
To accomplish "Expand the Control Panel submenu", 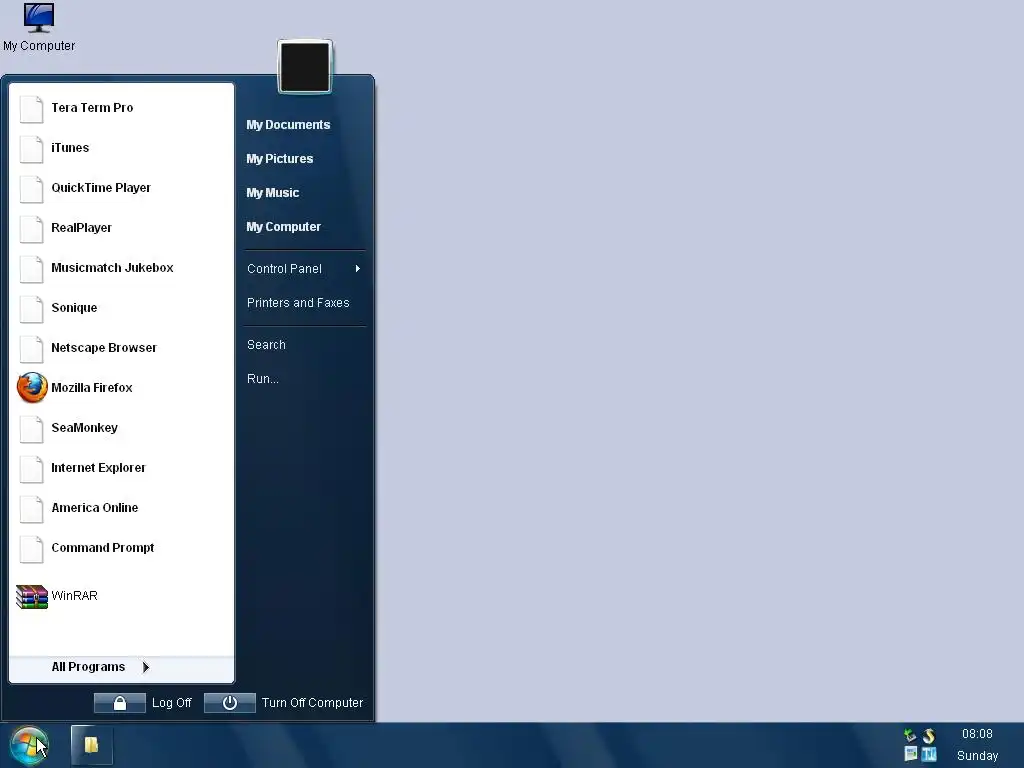I will (304, 268).
